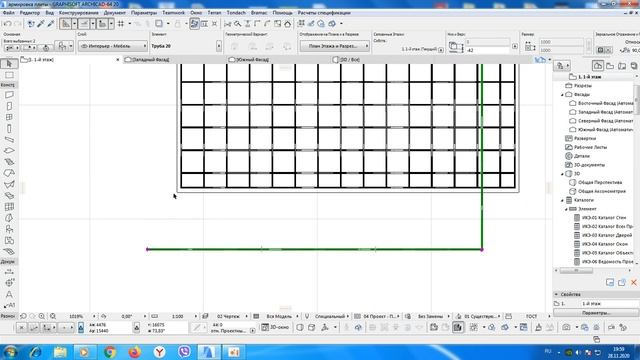This screenshot has width=640, height=360.
Task: Click the Pick Up Parameters eyedropper icon
Action: [x=41, y=24]
